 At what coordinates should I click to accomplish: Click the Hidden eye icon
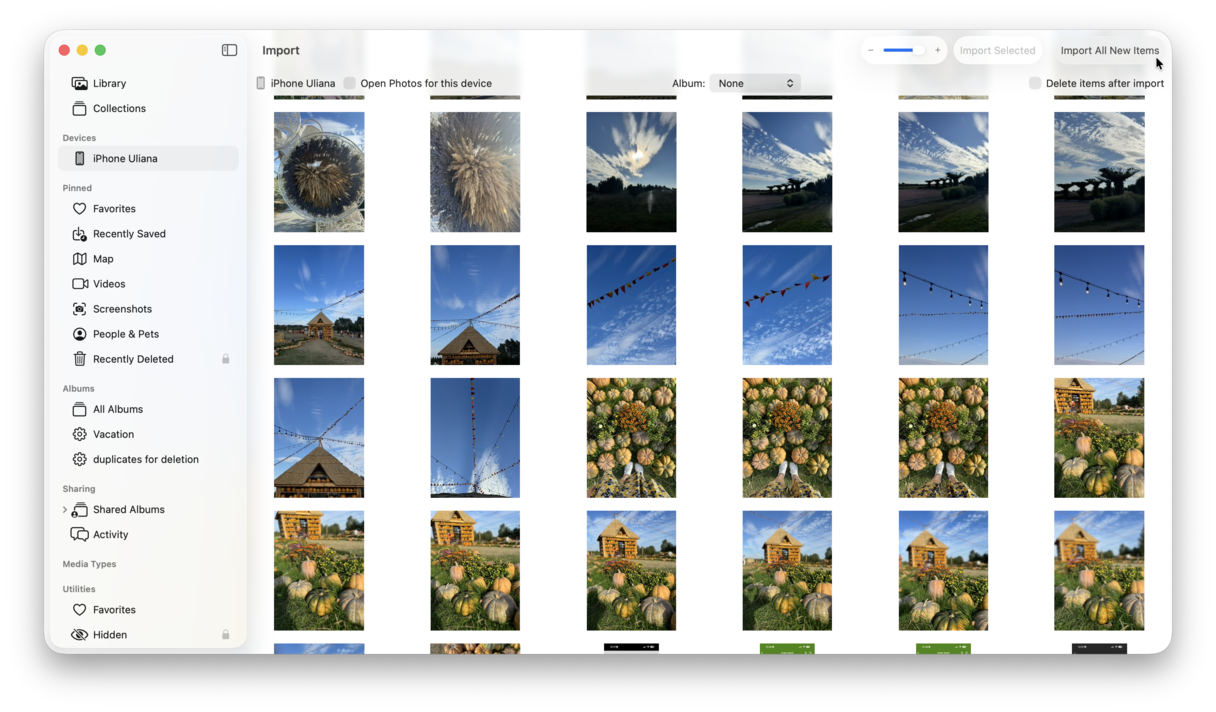(x=79, y=634)
